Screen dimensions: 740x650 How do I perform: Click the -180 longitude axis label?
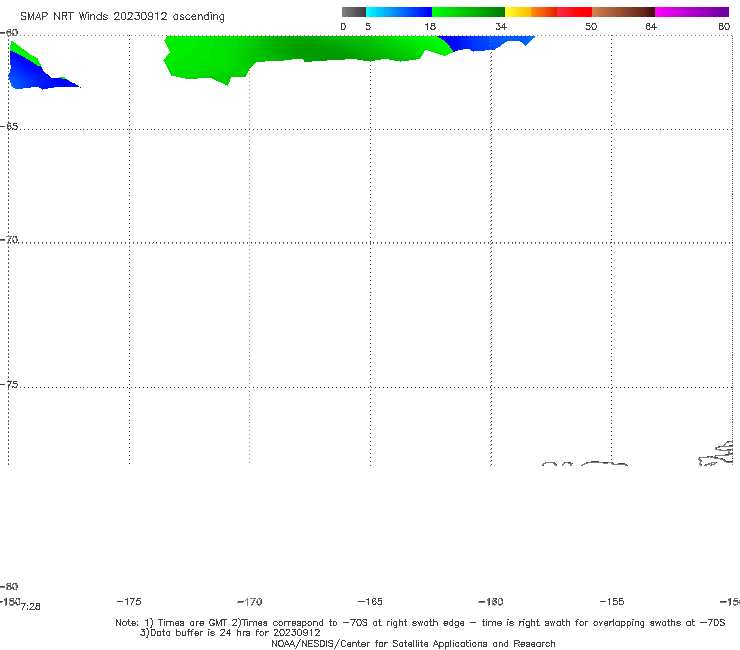[x=10, y=602]
